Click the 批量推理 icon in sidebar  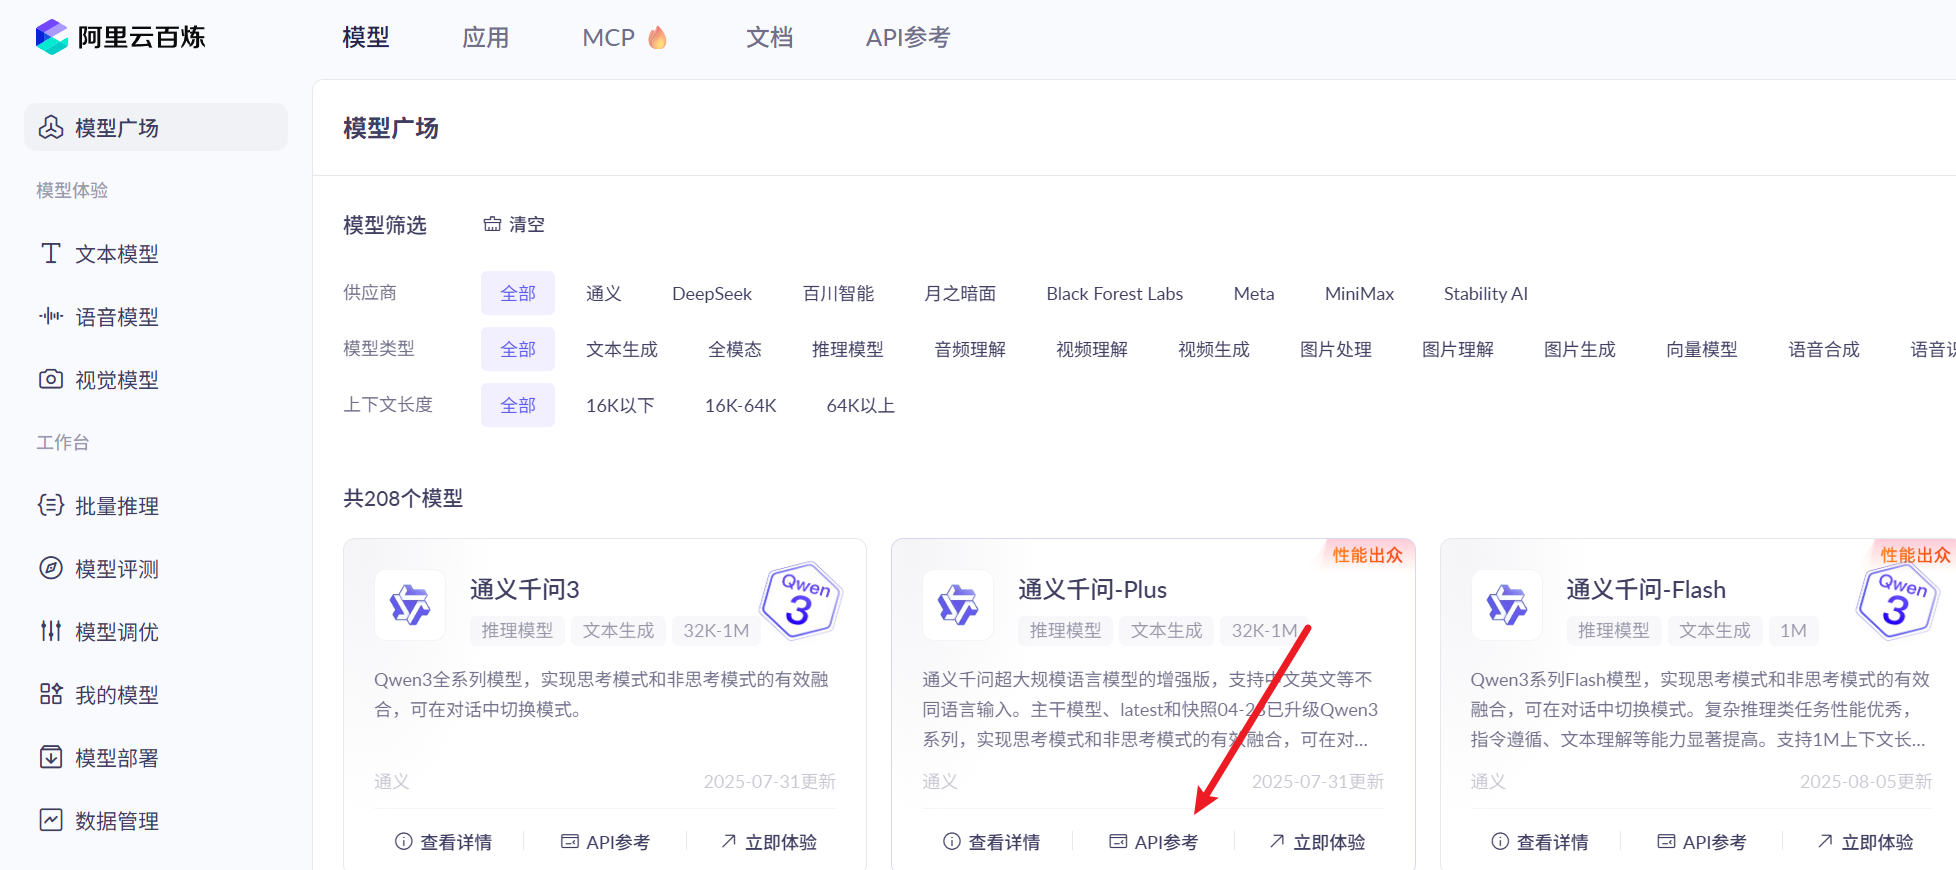[51, 505]
